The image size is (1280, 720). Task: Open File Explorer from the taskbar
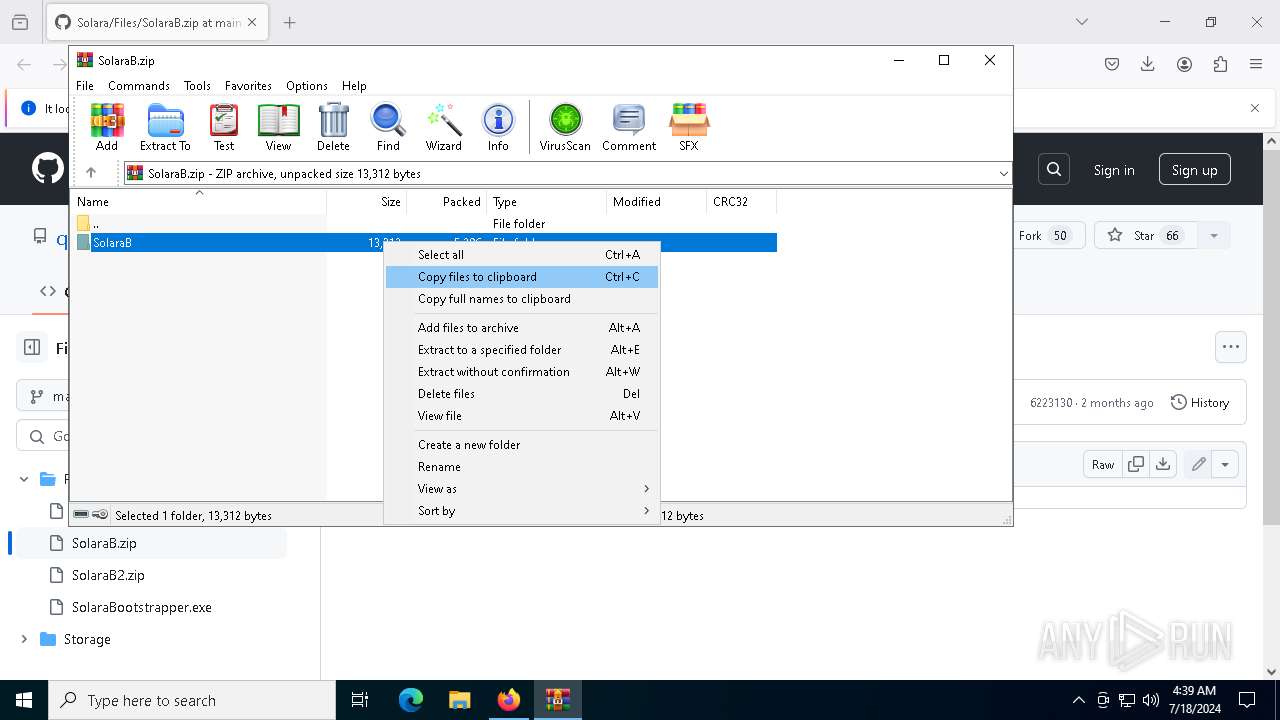[x=460, y=700]
